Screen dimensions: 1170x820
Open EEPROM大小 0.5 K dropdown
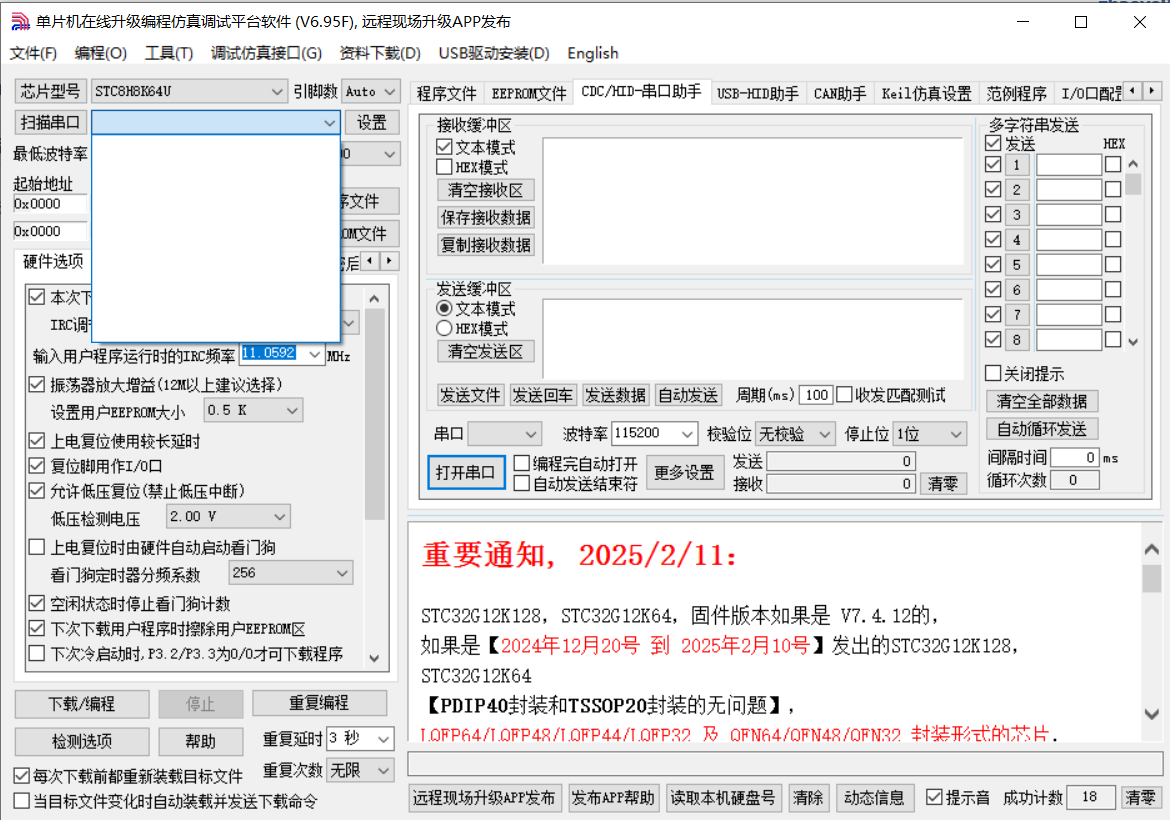click(254, 410)
